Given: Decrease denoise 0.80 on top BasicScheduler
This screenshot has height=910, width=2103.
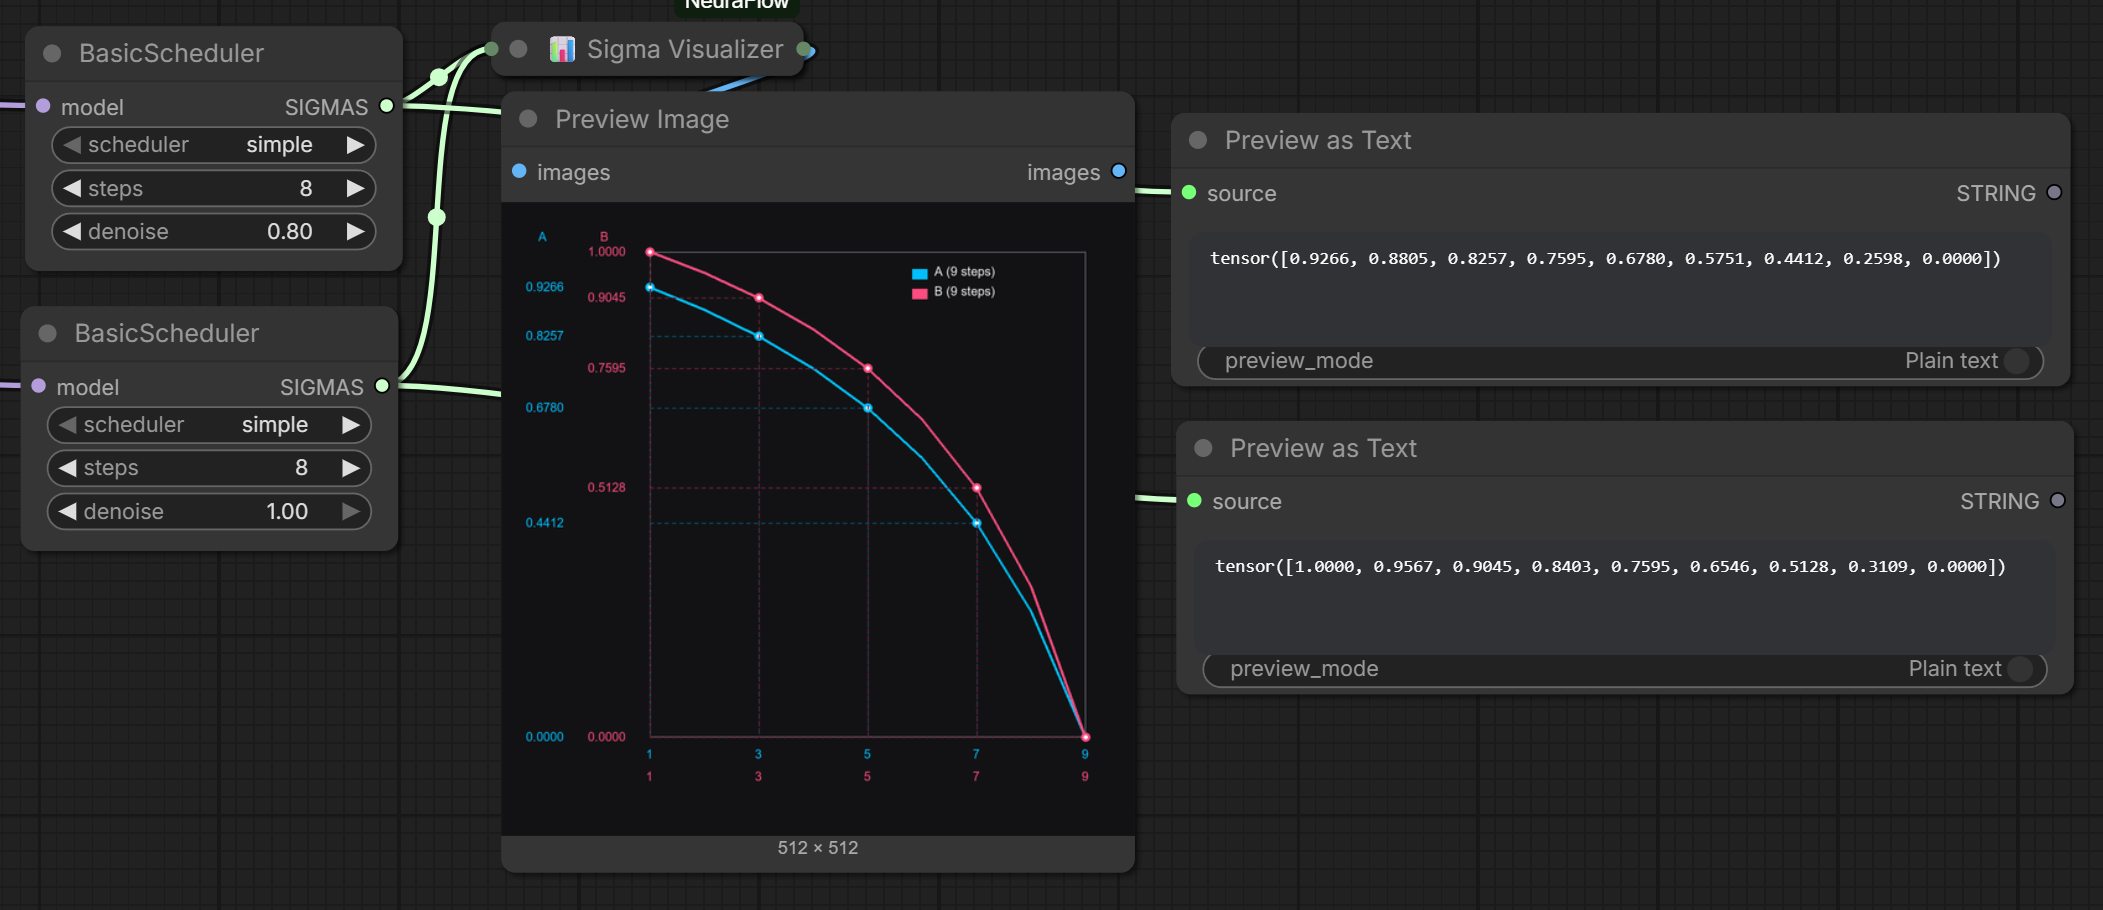Looking at the screenshot, I should [x=72, y=232].
